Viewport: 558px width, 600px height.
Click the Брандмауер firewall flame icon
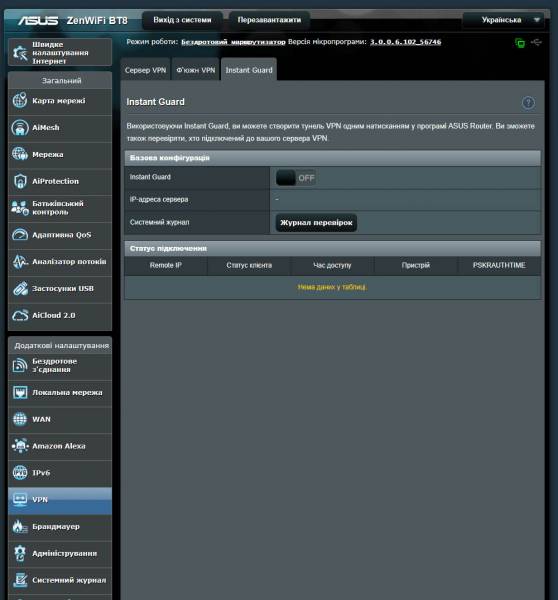pyautogui.click(x=20, y=527)
